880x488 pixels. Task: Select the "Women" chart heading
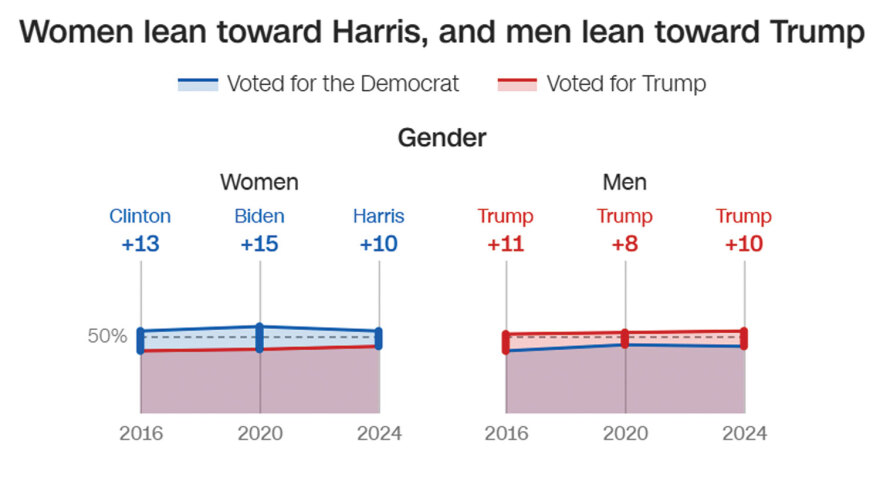tap(259, 182)
